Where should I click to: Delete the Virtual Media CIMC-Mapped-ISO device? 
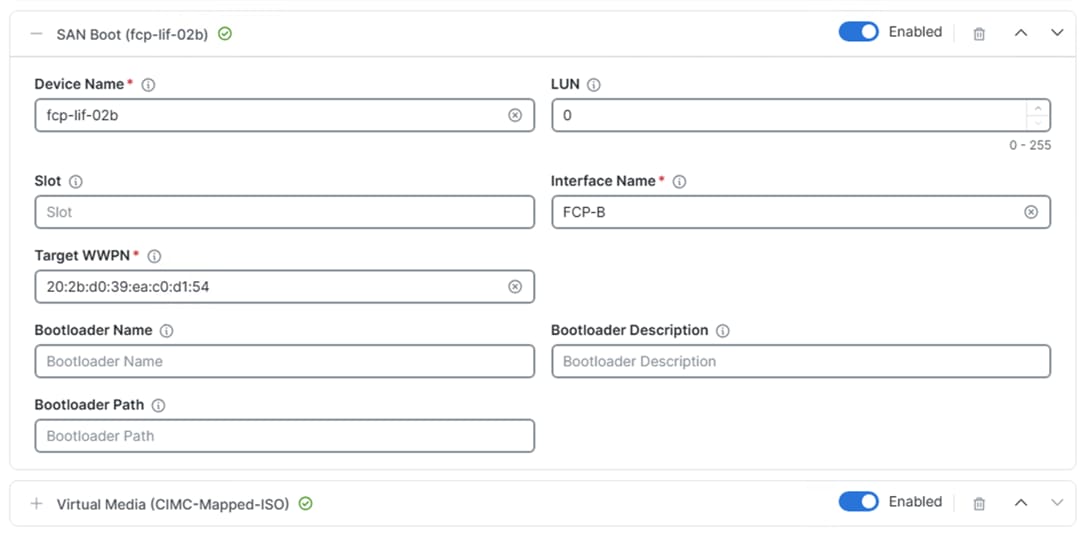979,503
